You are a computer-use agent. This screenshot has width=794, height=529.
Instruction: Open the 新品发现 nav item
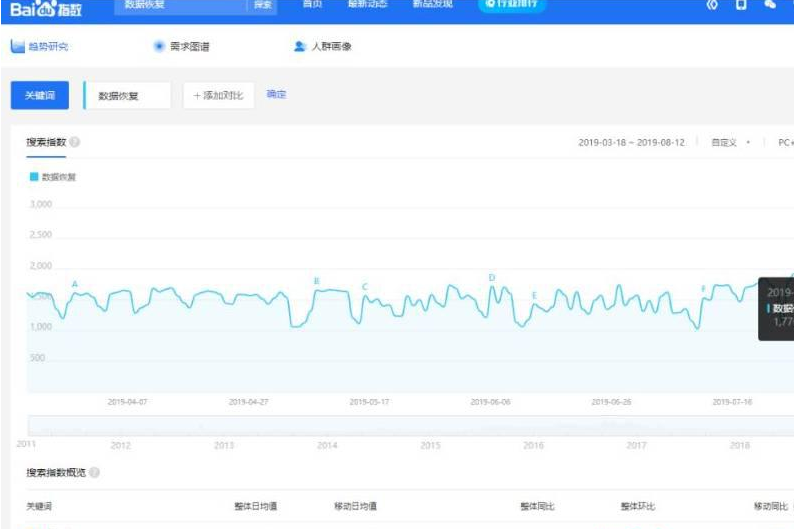click(x=432, y=4)
